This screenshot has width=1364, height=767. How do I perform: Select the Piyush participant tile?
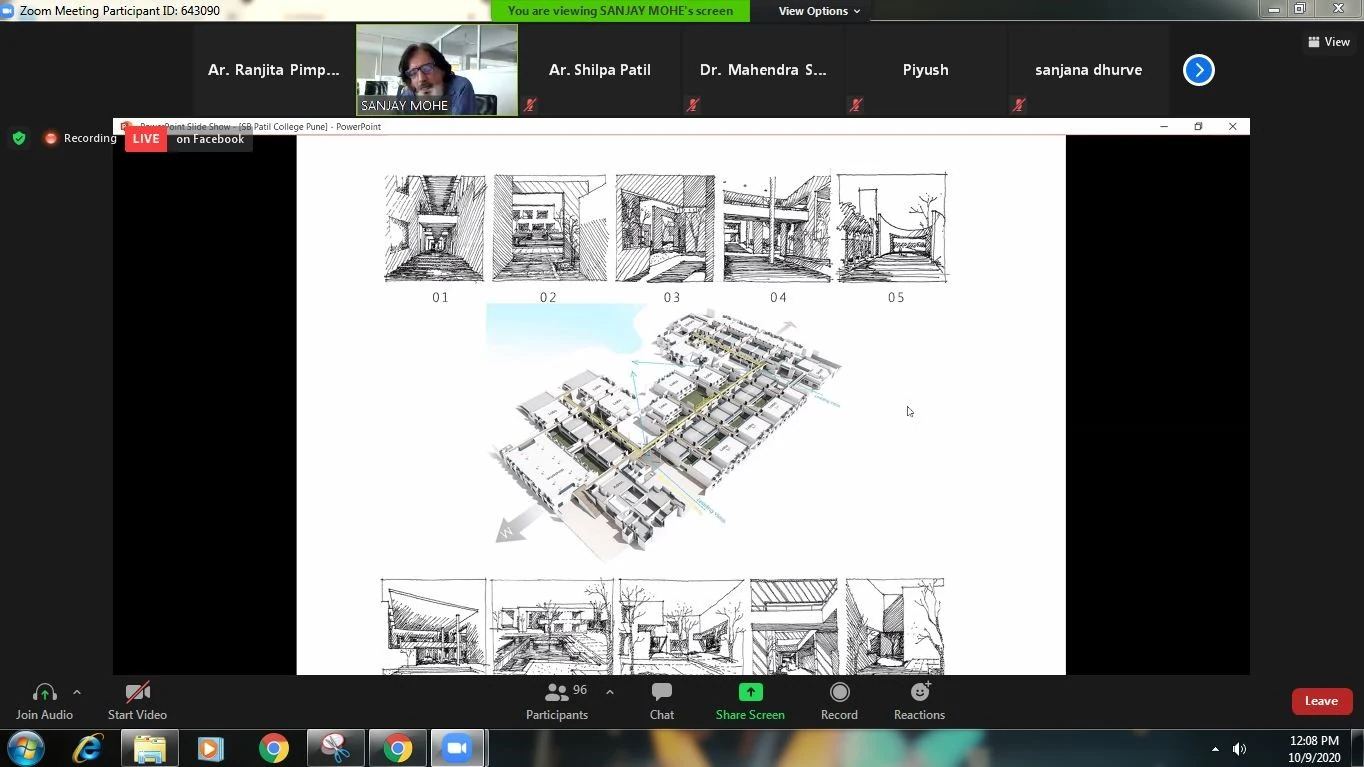[x=926, y=70]
